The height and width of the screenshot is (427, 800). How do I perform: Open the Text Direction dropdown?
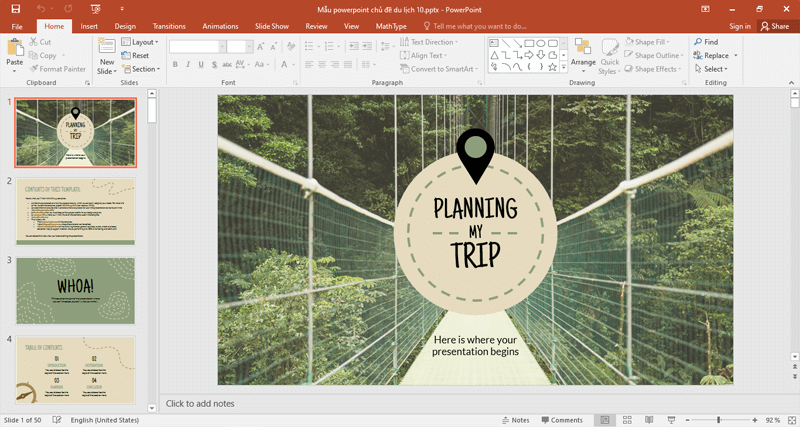click(429, 42)
